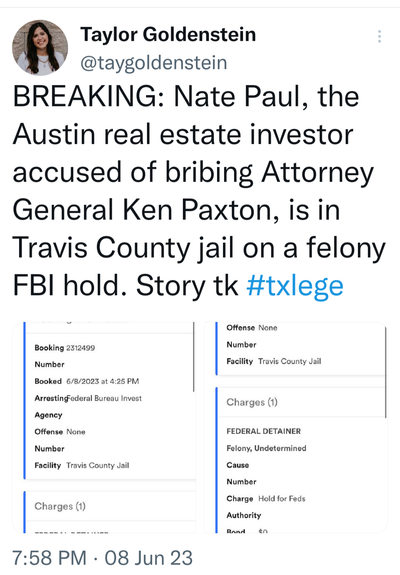Follow the #txlege hashtag
The width and height of the screenshot is (400, 575).
[x=295, y=286]
